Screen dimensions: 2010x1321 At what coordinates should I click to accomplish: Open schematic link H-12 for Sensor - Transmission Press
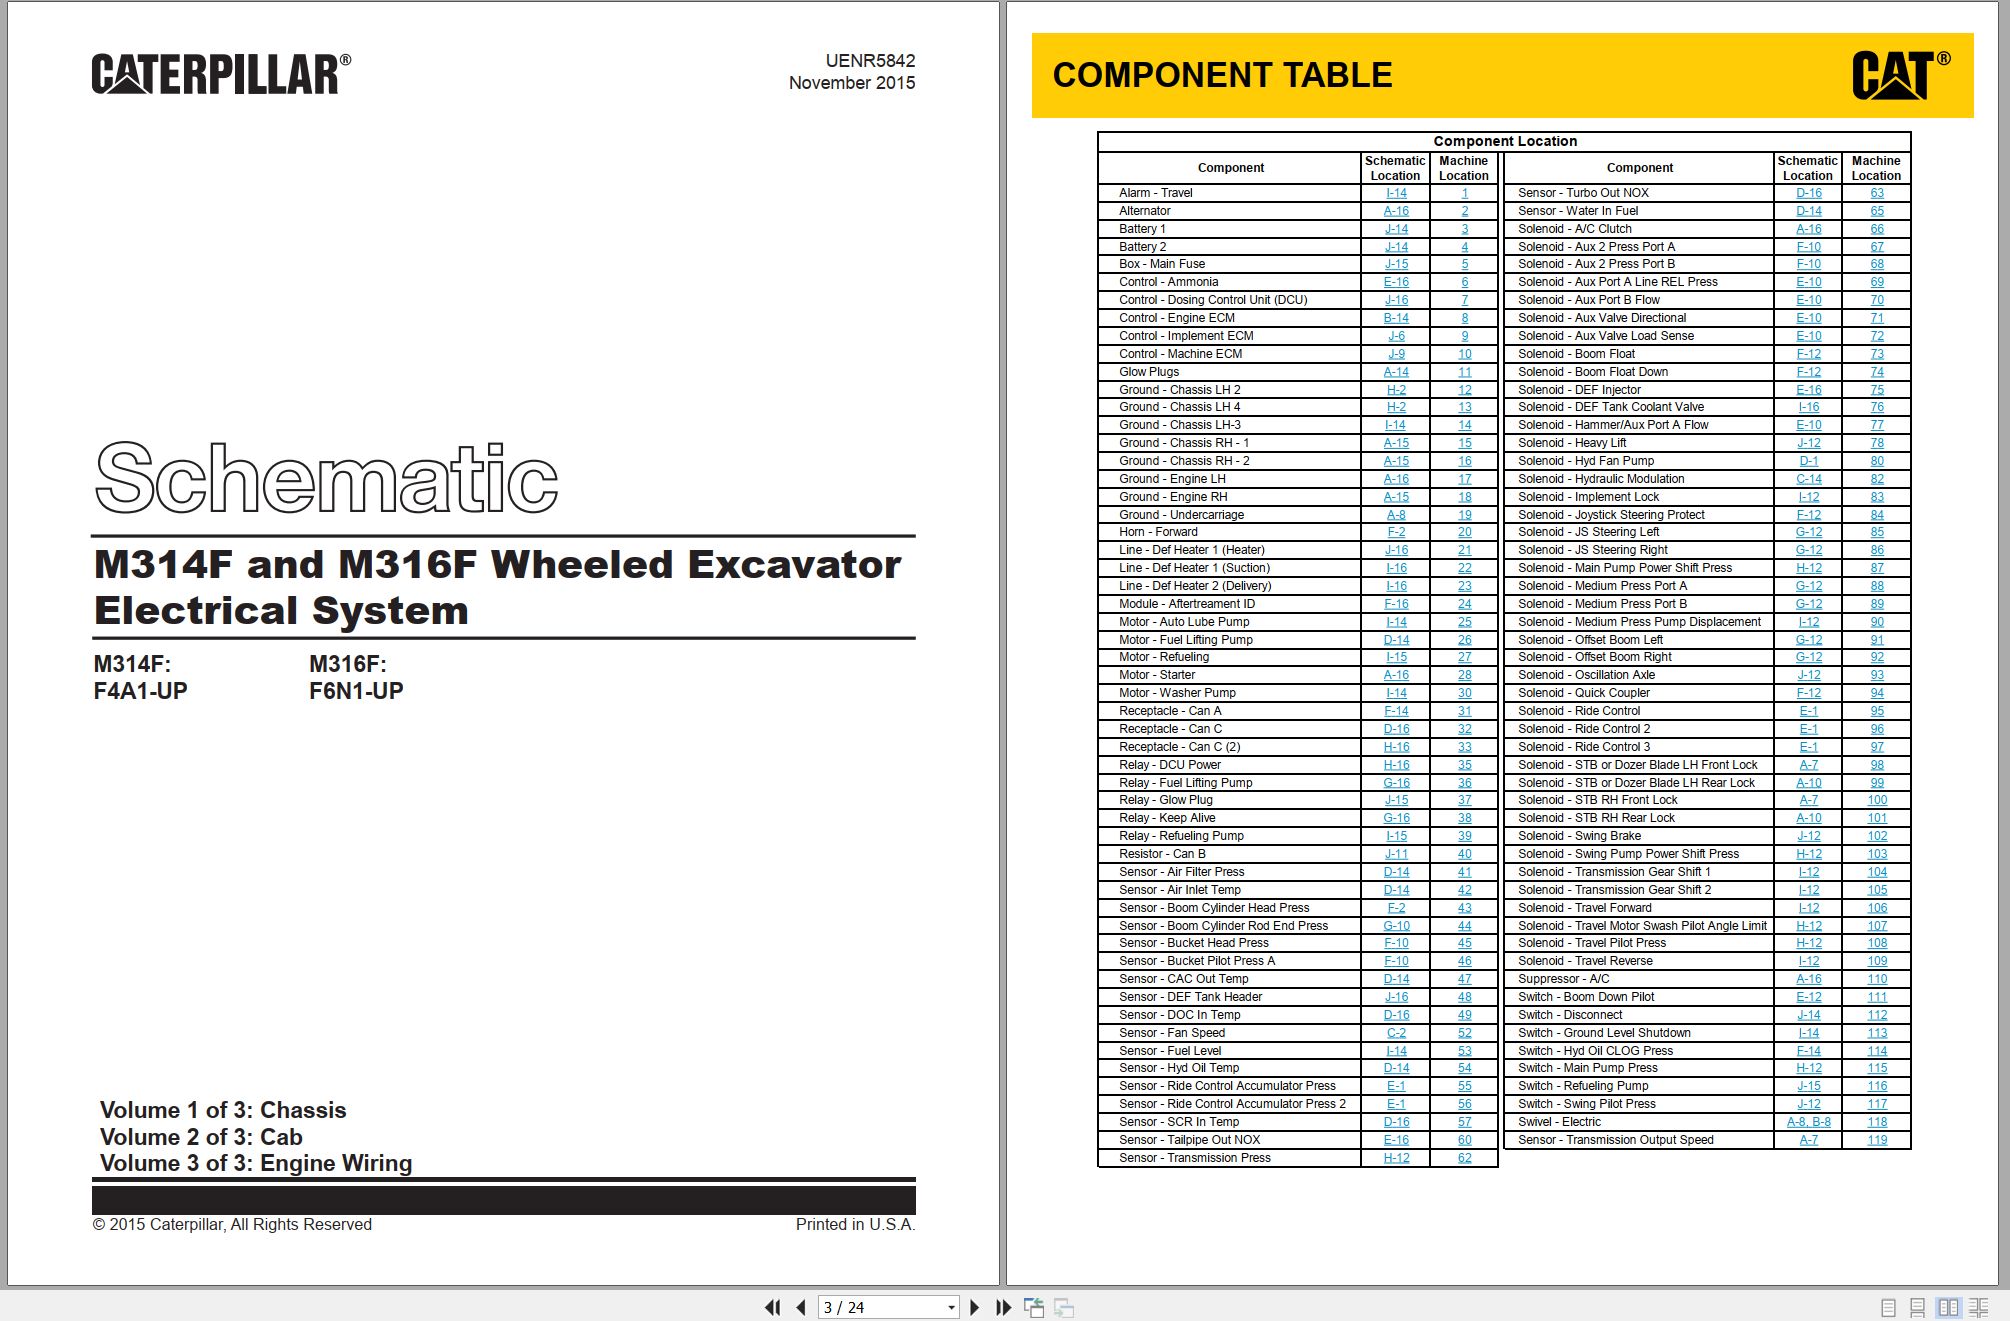1396,1158
